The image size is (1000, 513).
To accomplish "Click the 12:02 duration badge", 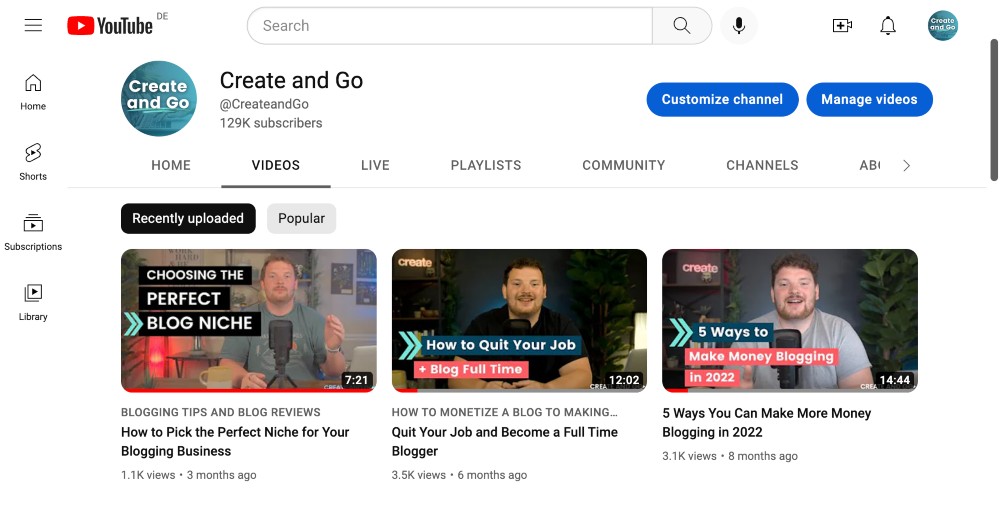I will pyautogui.click(x=624, y=380).
